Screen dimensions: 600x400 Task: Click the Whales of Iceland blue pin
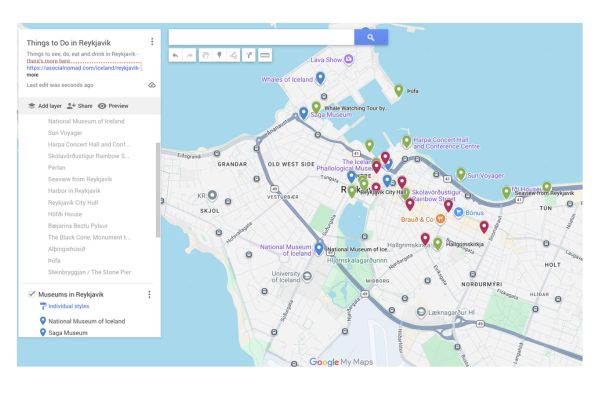click(320, 78)
